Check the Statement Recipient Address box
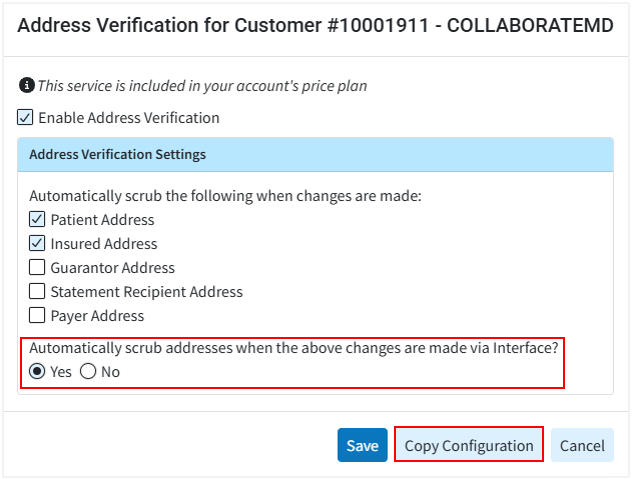 (x=37, y=291)
